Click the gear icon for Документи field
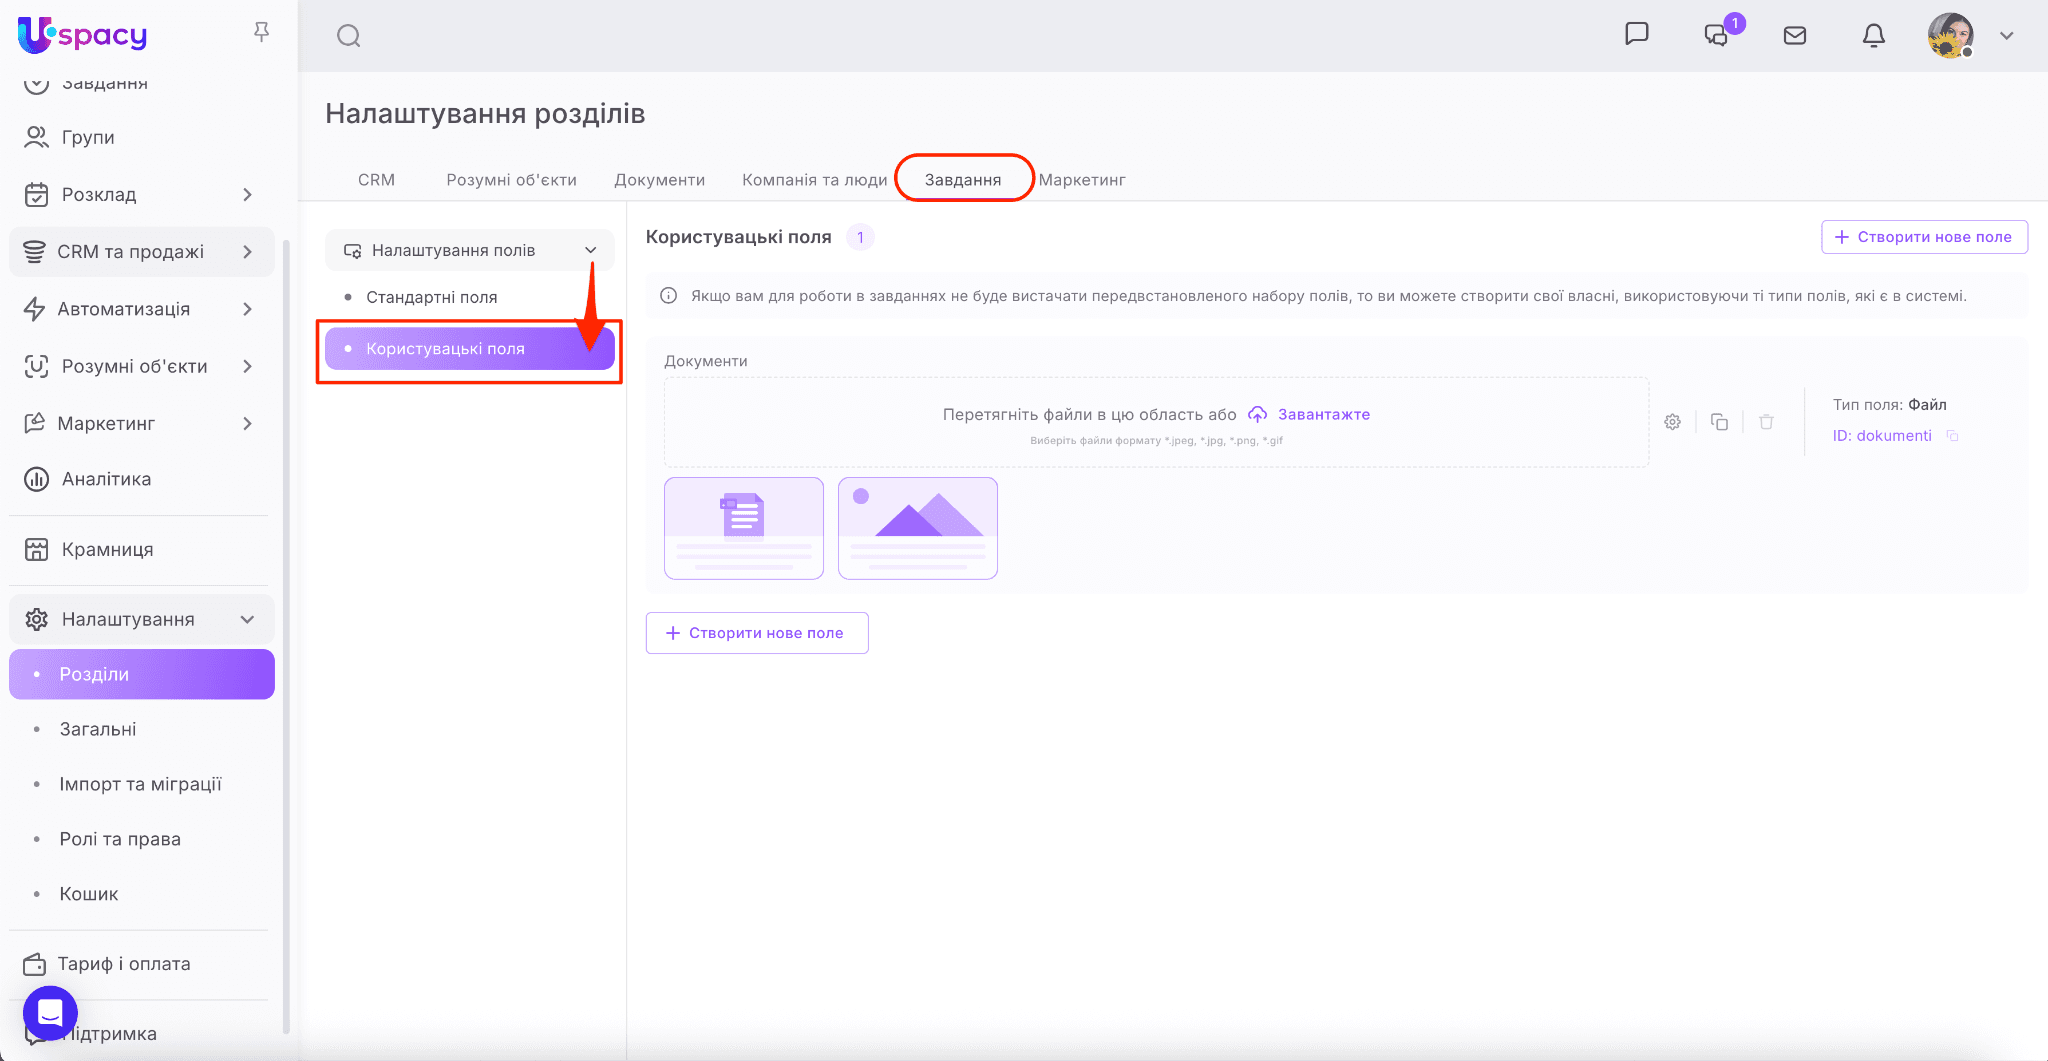The height and width of the screenshot is (1061, 2048). (x=1672, y=422)
